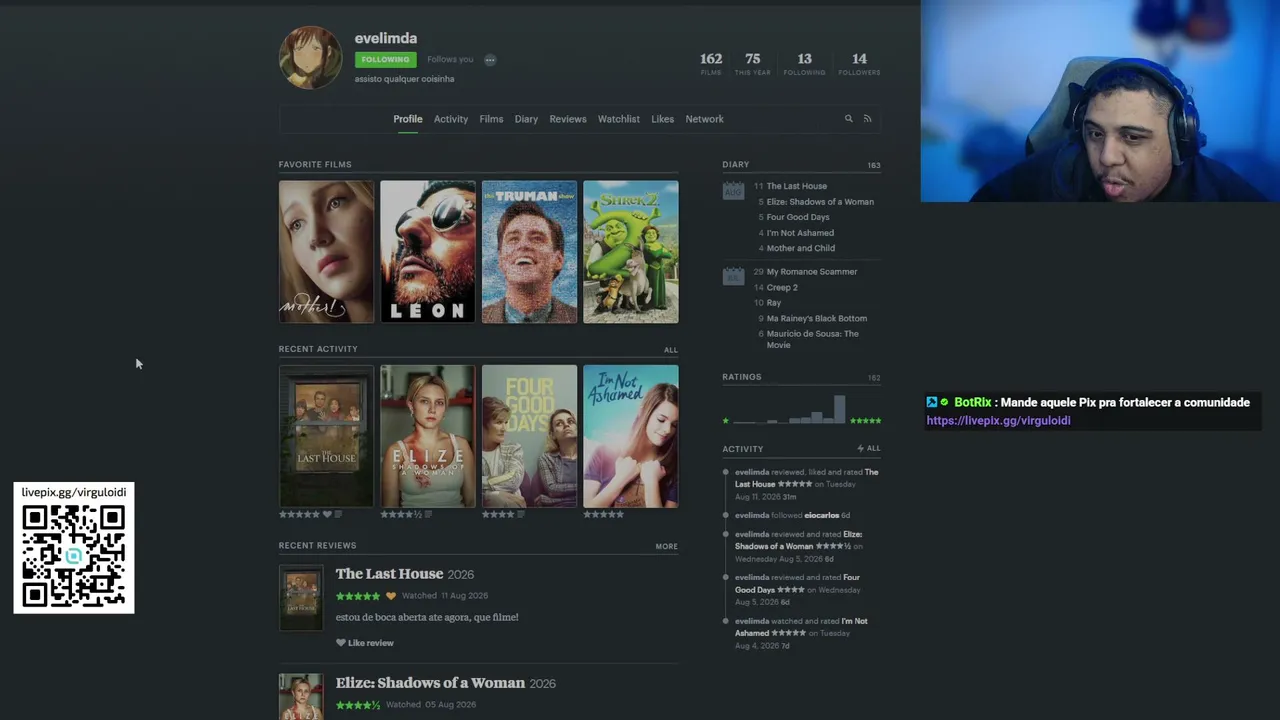1280x720 pixels.
Task: Click the Aug calendar icon in Diary
Action: click(733, 190)
